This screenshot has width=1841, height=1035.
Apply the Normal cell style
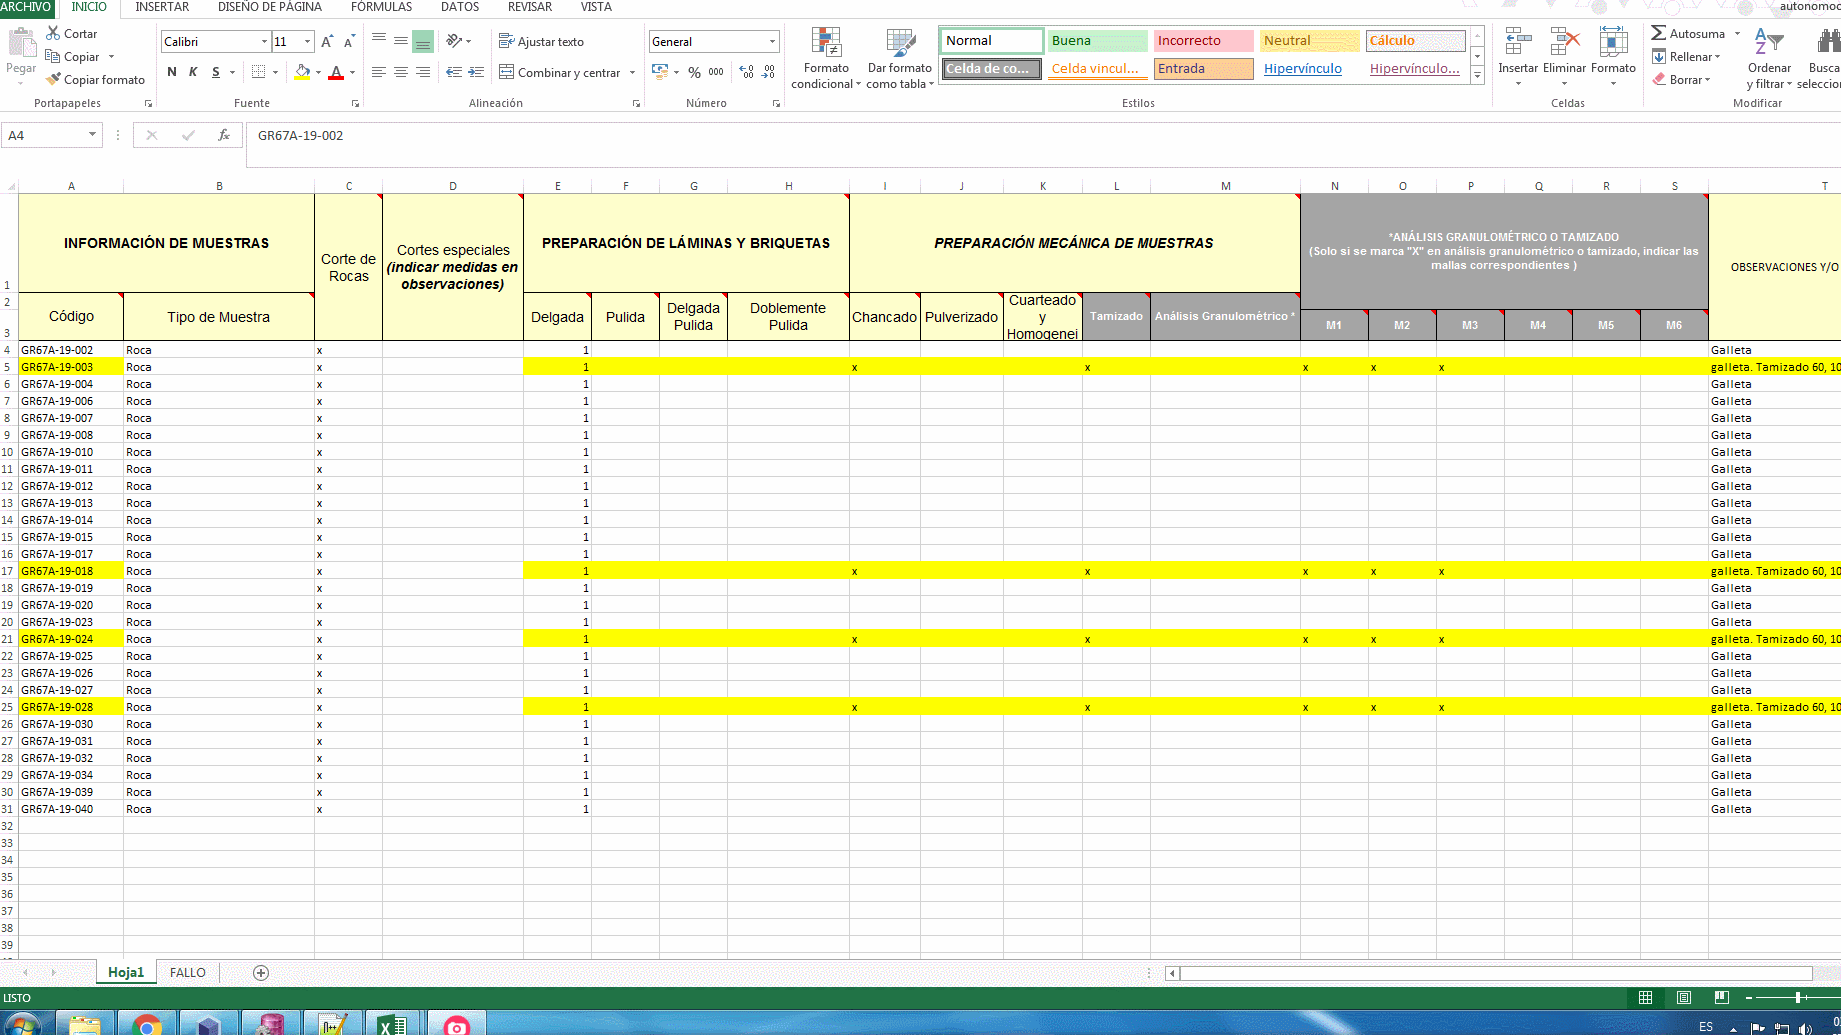(991, 41)
